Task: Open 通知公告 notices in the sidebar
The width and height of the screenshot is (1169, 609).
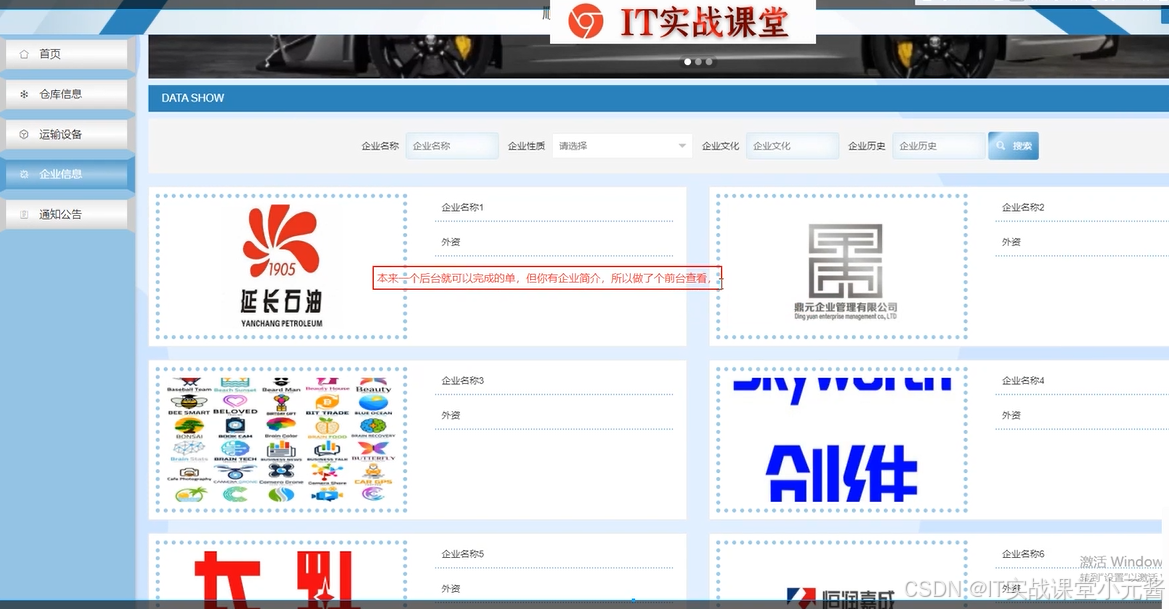Action: coord(67,214)
